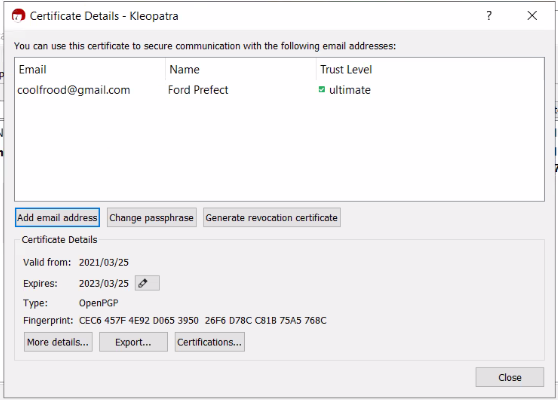
Task: Sort list by Name column header
Action: coord(241,69)
